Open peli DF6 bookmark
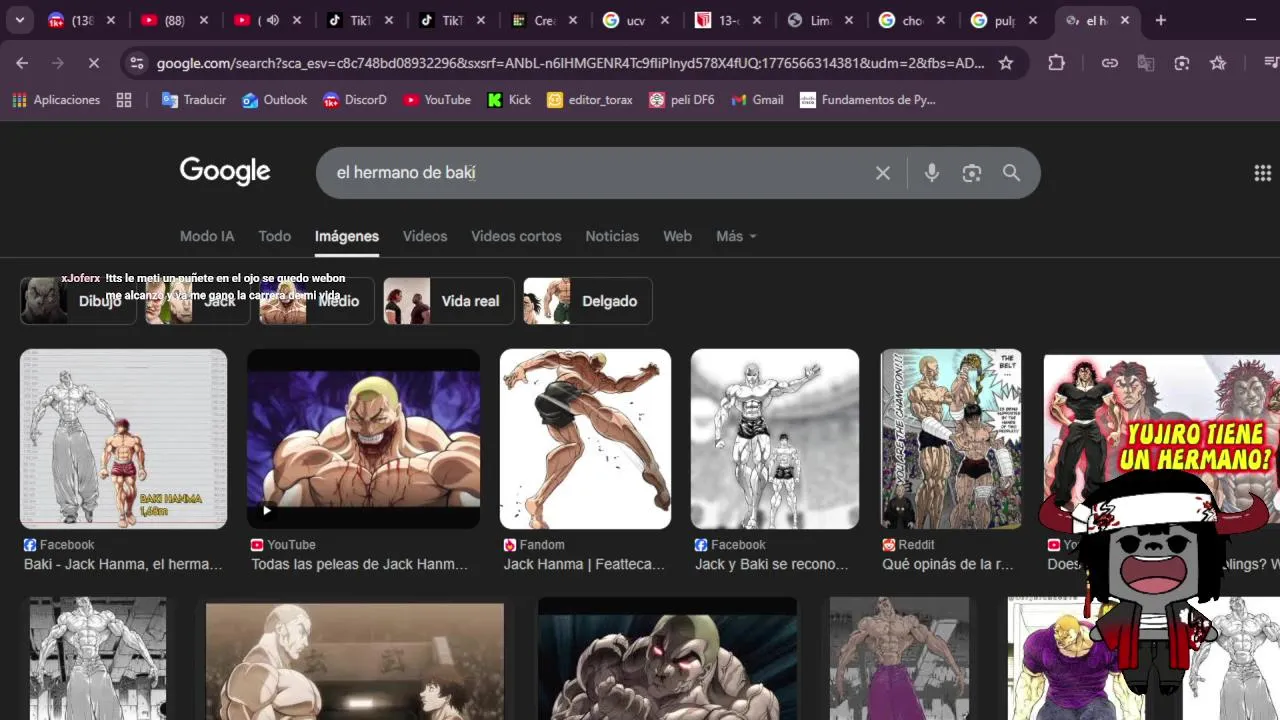Viewport: 1280px width, 720px height. 682,100
